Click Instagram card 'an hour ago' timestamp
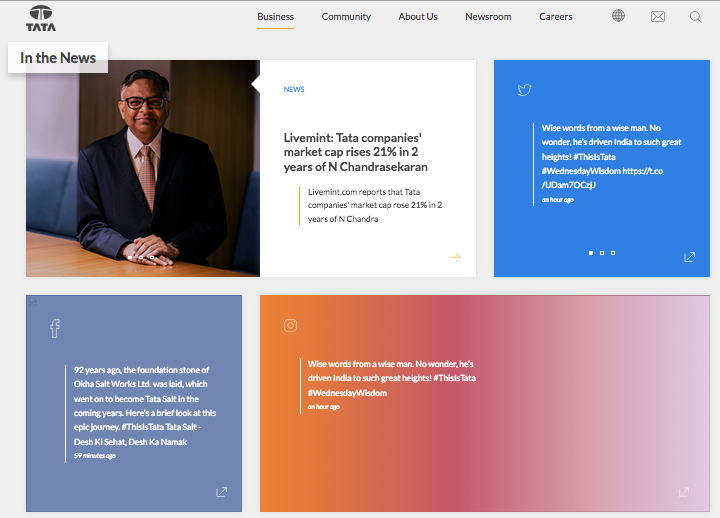The height and width of the screenshot is (518, 720). point(324,406)
